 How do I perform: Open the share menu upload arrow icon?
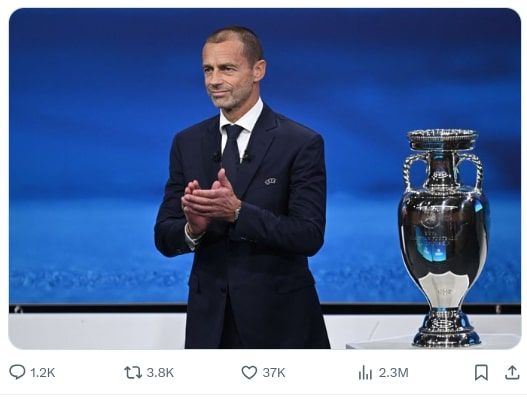512,373
